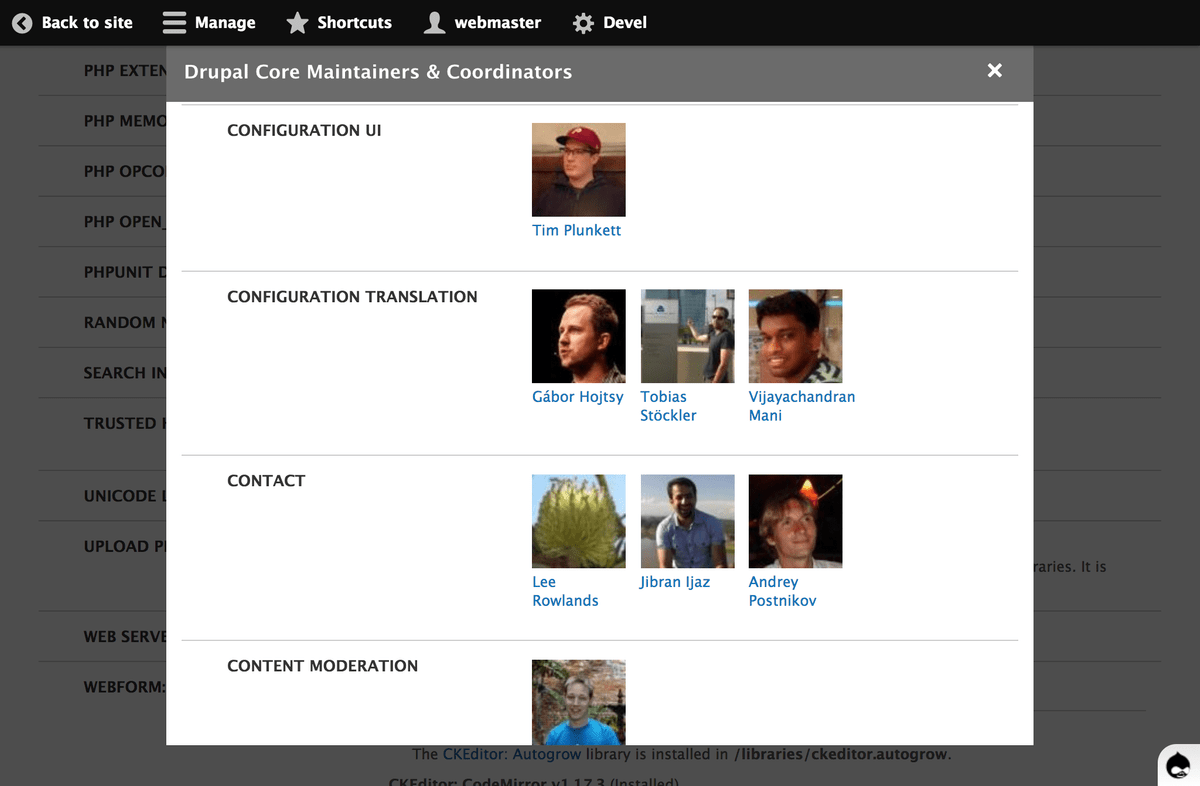Open Andrey Postnikov's profile link
1200x786 pixels.
pos(783,591)
